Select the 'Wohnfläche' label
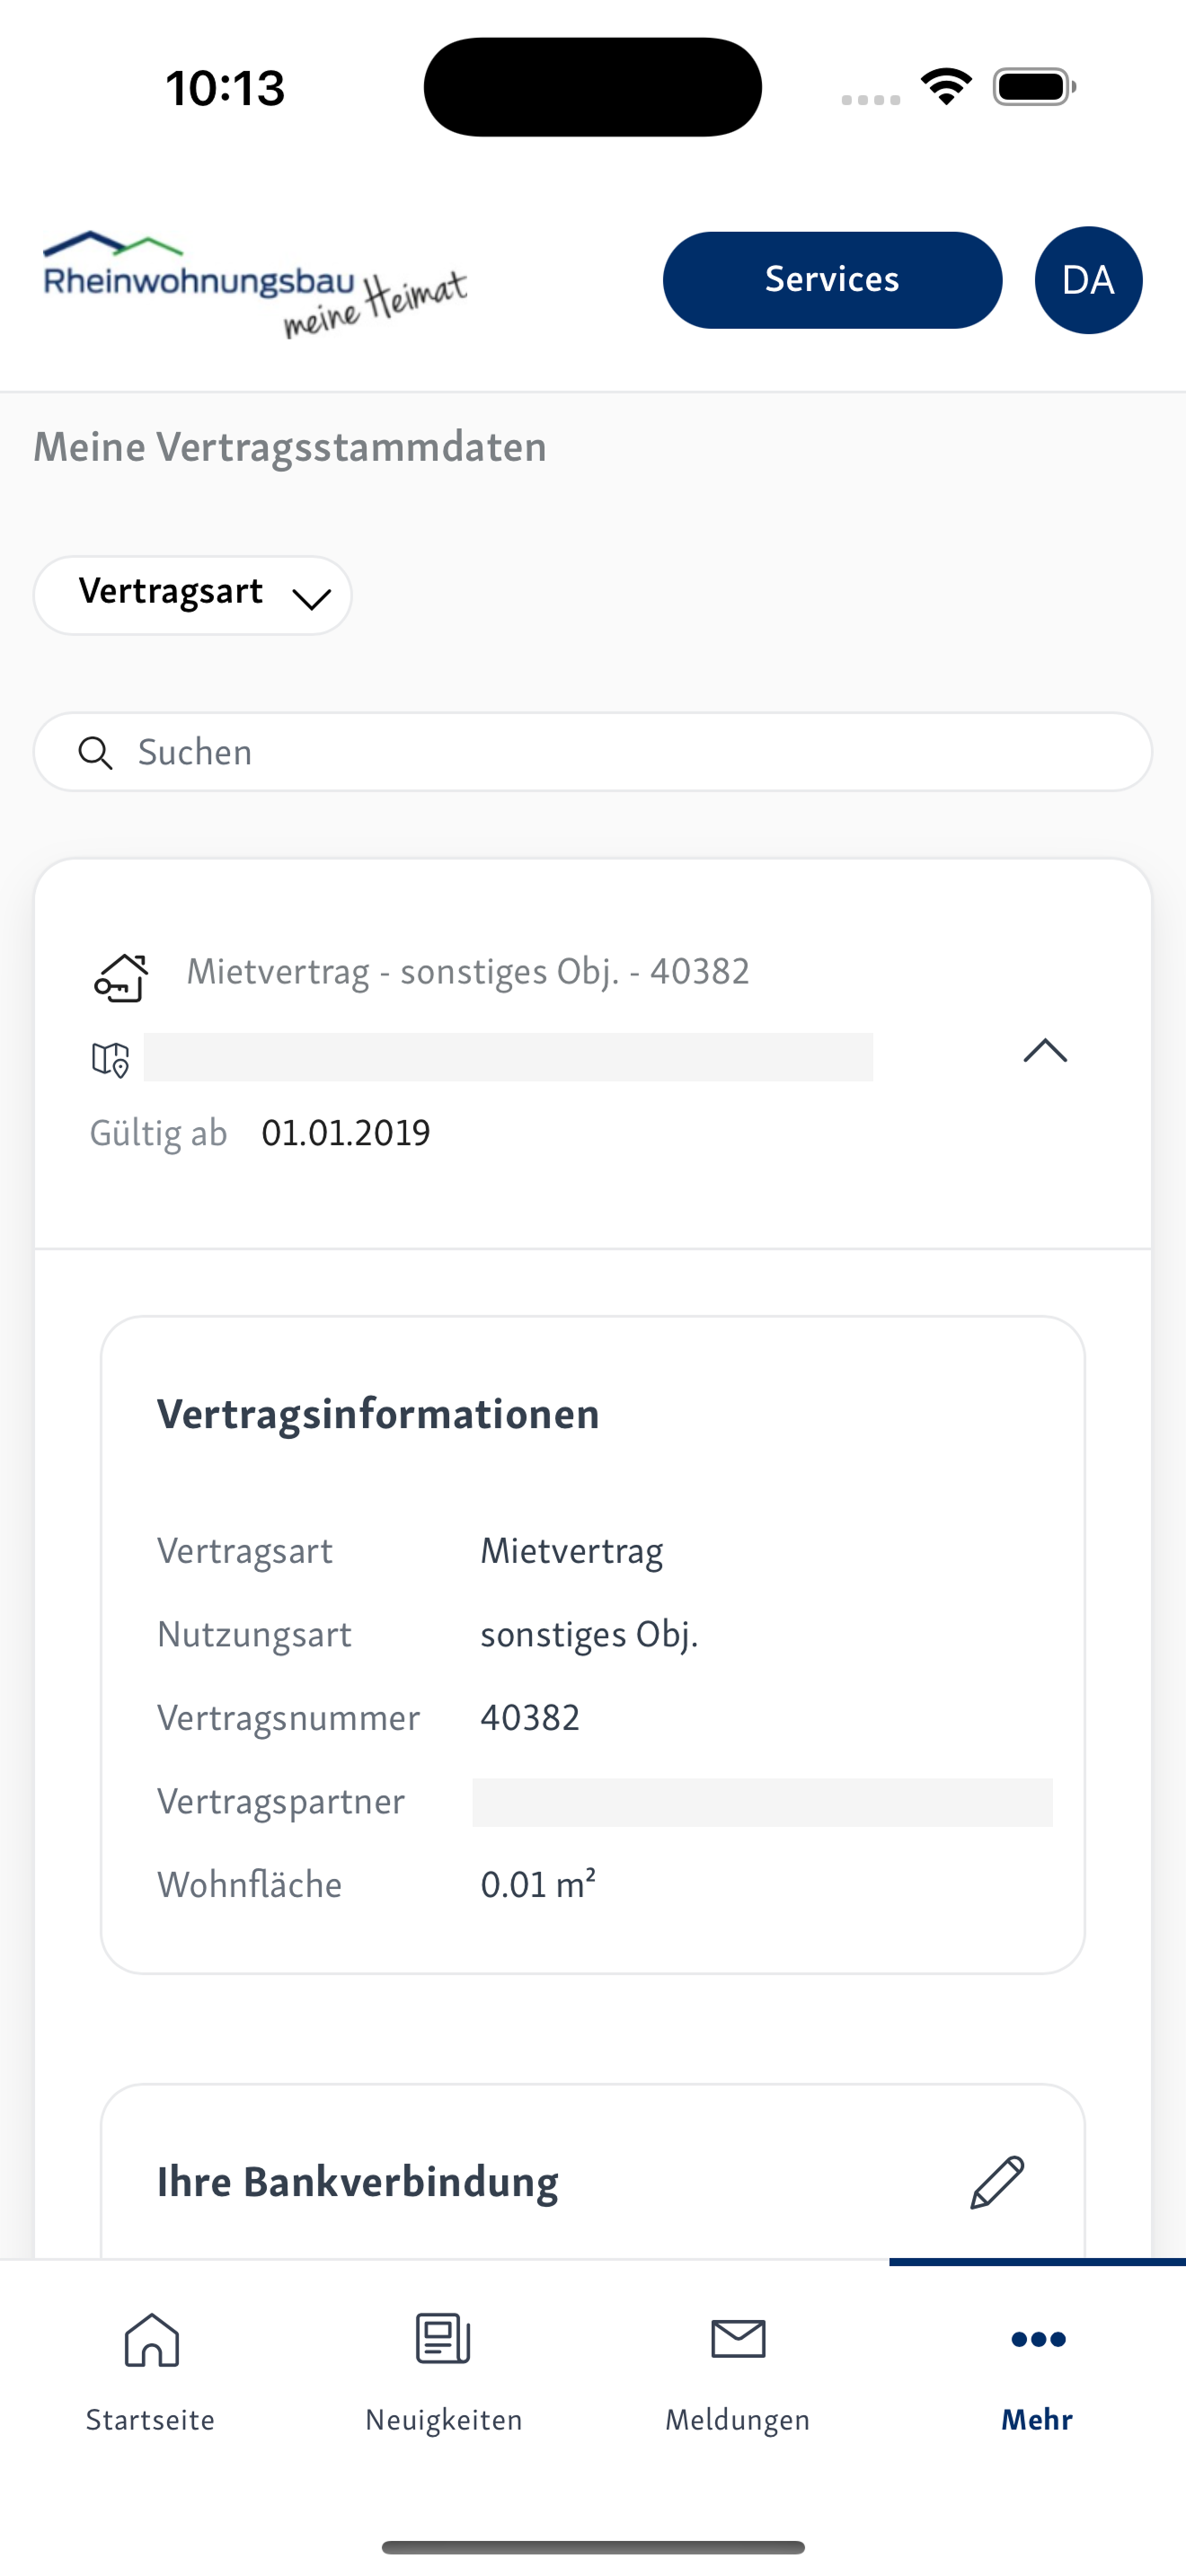This screenshot has width=1186, height=2576. pos(249,1884)
